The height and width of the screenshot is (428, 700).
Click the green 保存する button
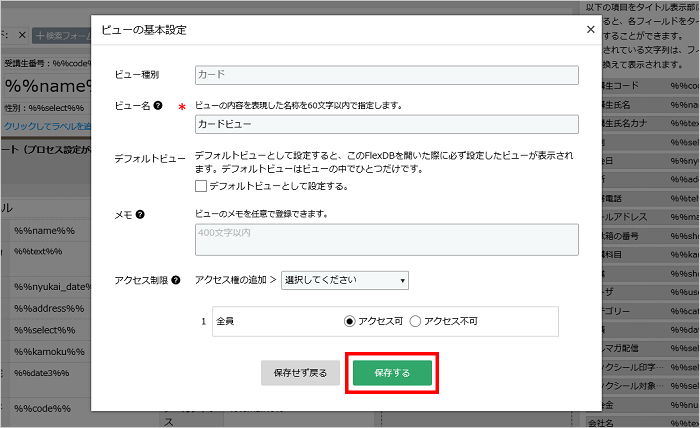point(392,373)
